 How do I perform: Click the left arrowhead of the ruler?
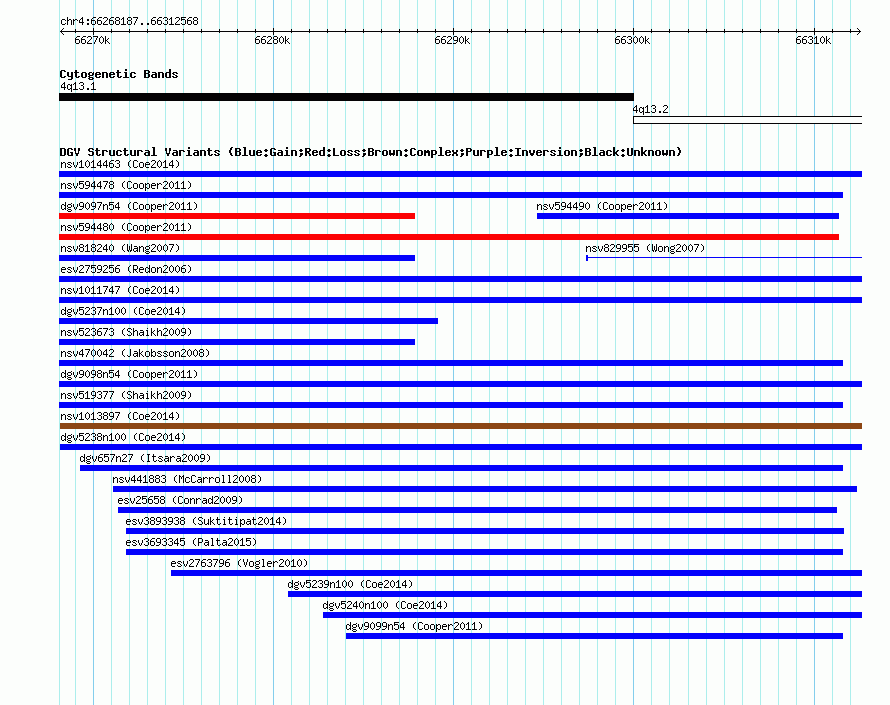tap(62, 31)
